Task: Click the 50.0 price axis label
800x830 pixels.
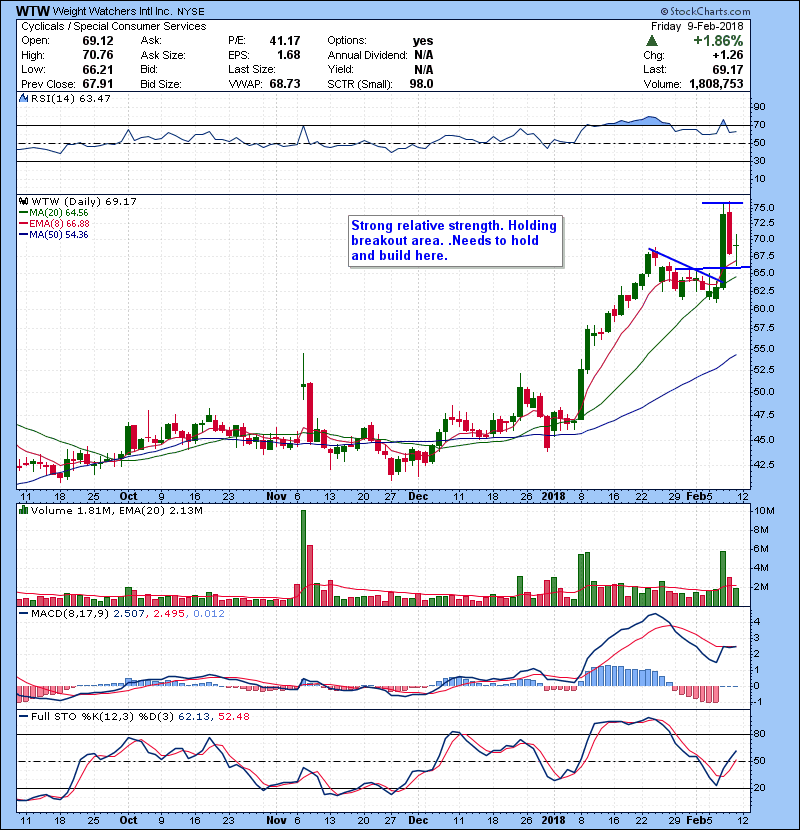Action: (763, 392)
